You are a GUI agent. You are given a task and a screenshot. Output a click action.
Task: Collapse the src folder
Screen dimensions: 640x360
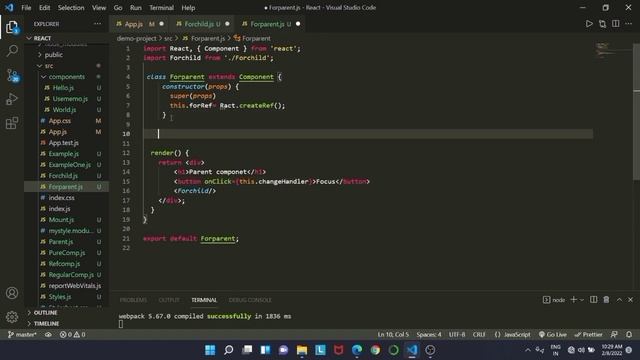[67, 66]
